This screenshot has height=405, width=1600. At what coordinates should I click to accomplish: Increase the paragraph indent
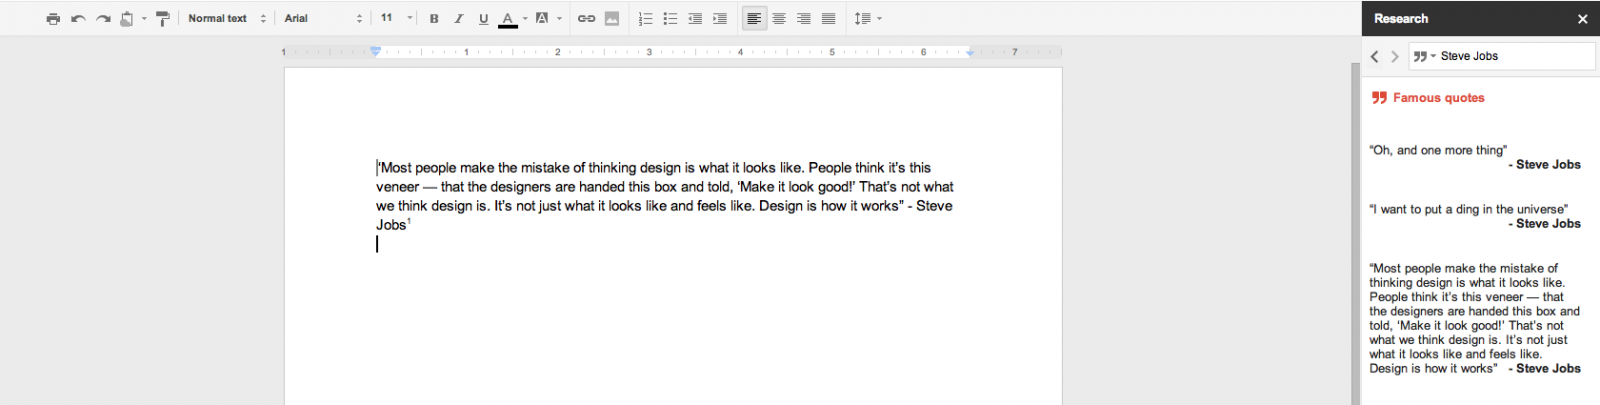(x=720, y=19)
